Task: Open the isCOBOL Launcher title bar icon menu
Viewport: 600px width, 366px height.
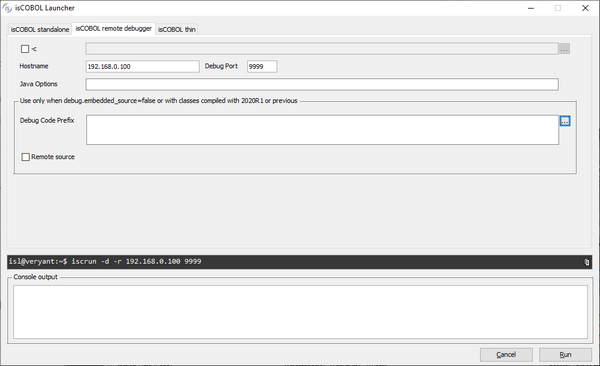Action: 7,8
